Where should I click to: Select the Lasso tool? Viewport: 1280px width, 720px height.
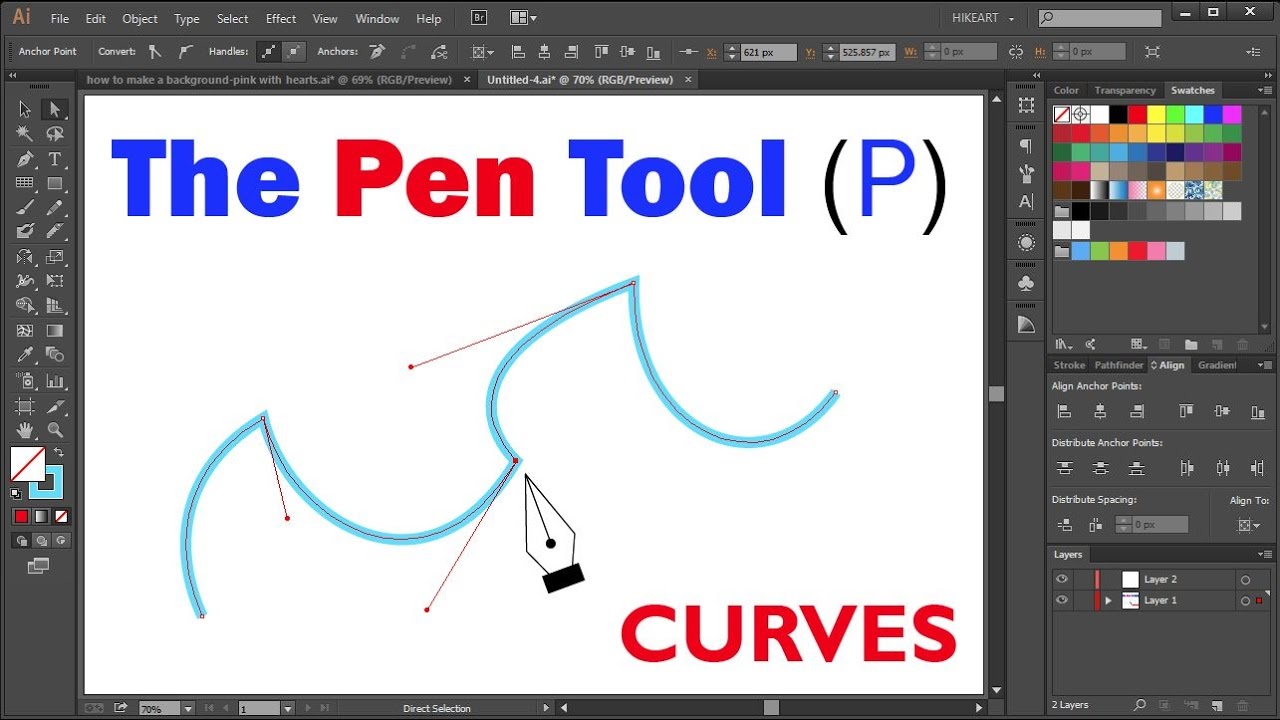[x=55, y=134]
